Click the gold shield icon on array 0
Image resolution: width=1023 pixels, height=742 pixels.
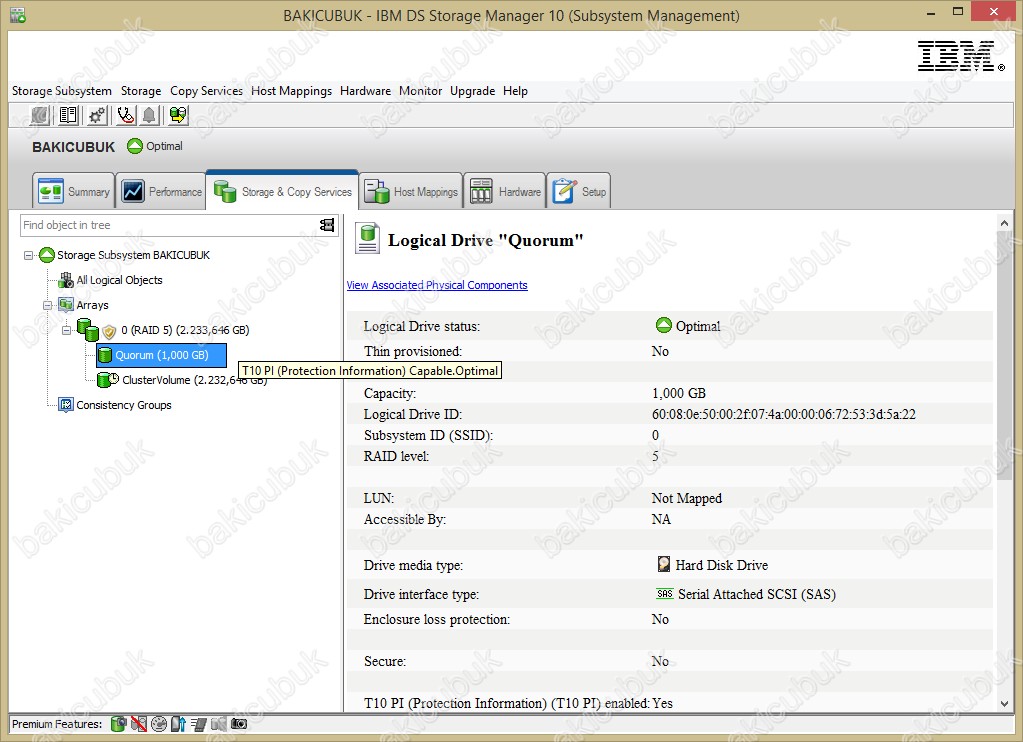point(109,332)
